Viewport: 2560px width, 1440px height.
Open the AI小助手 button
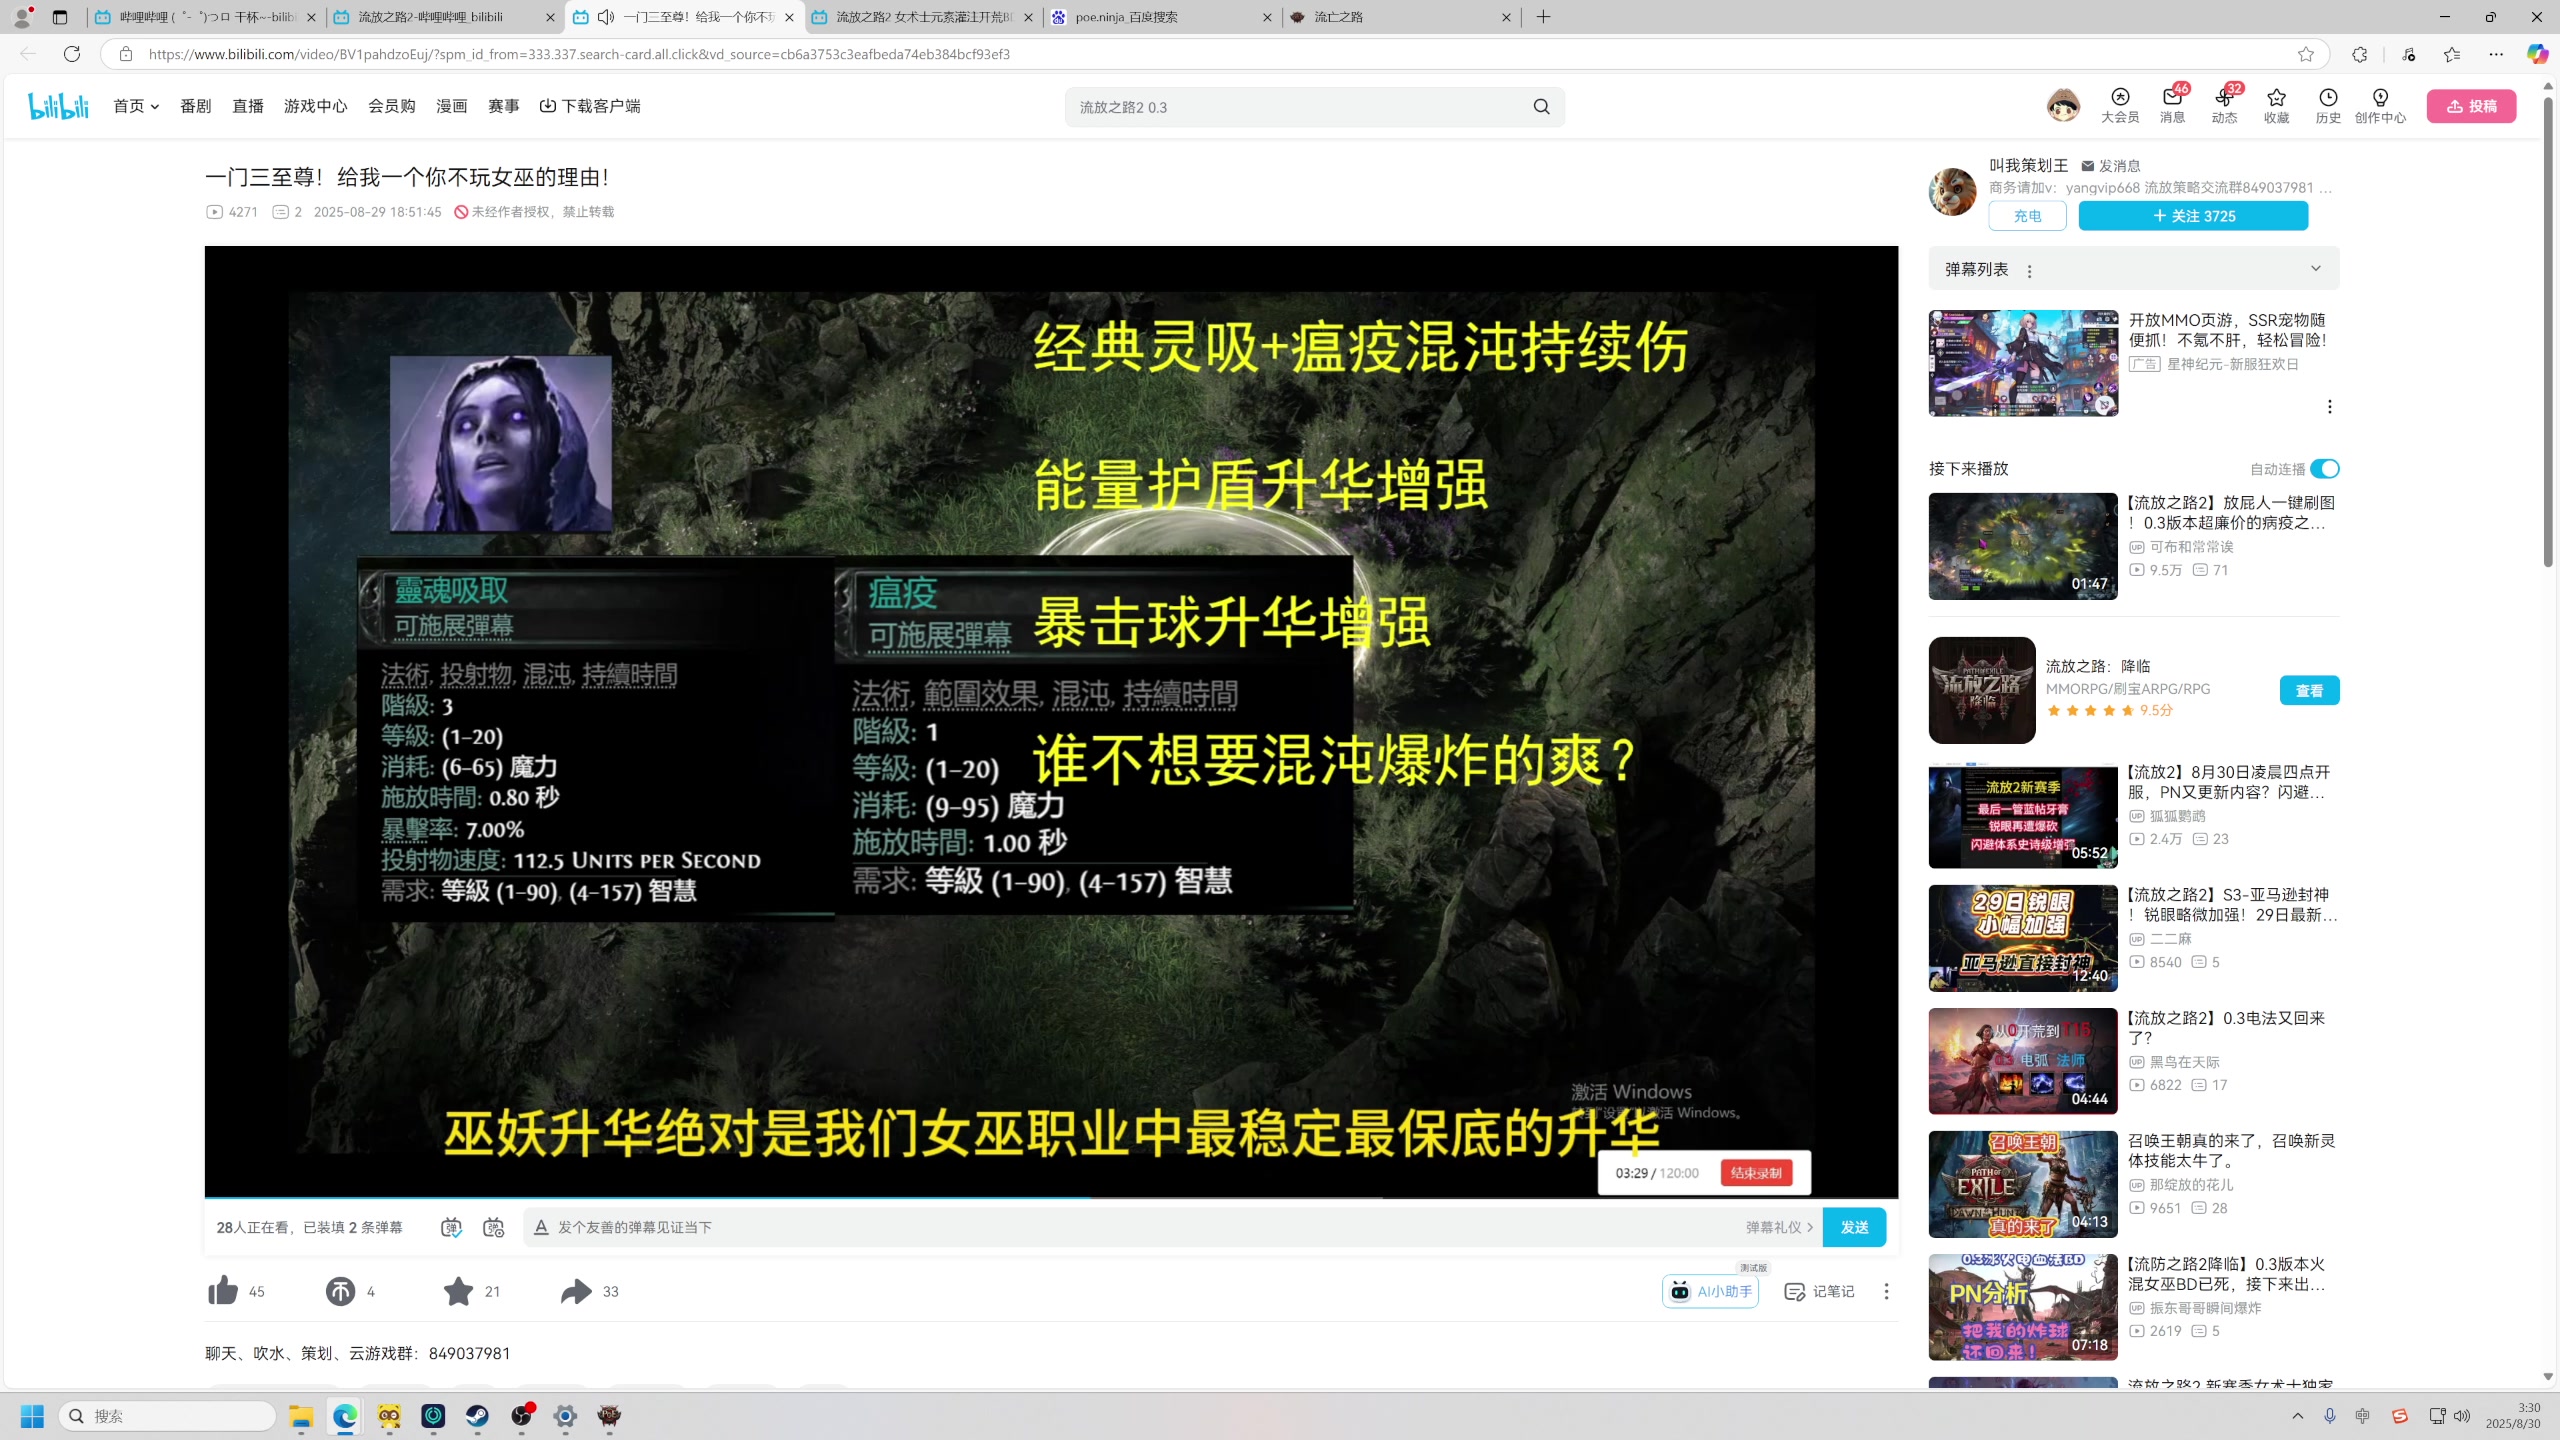pos(1710,1291)
